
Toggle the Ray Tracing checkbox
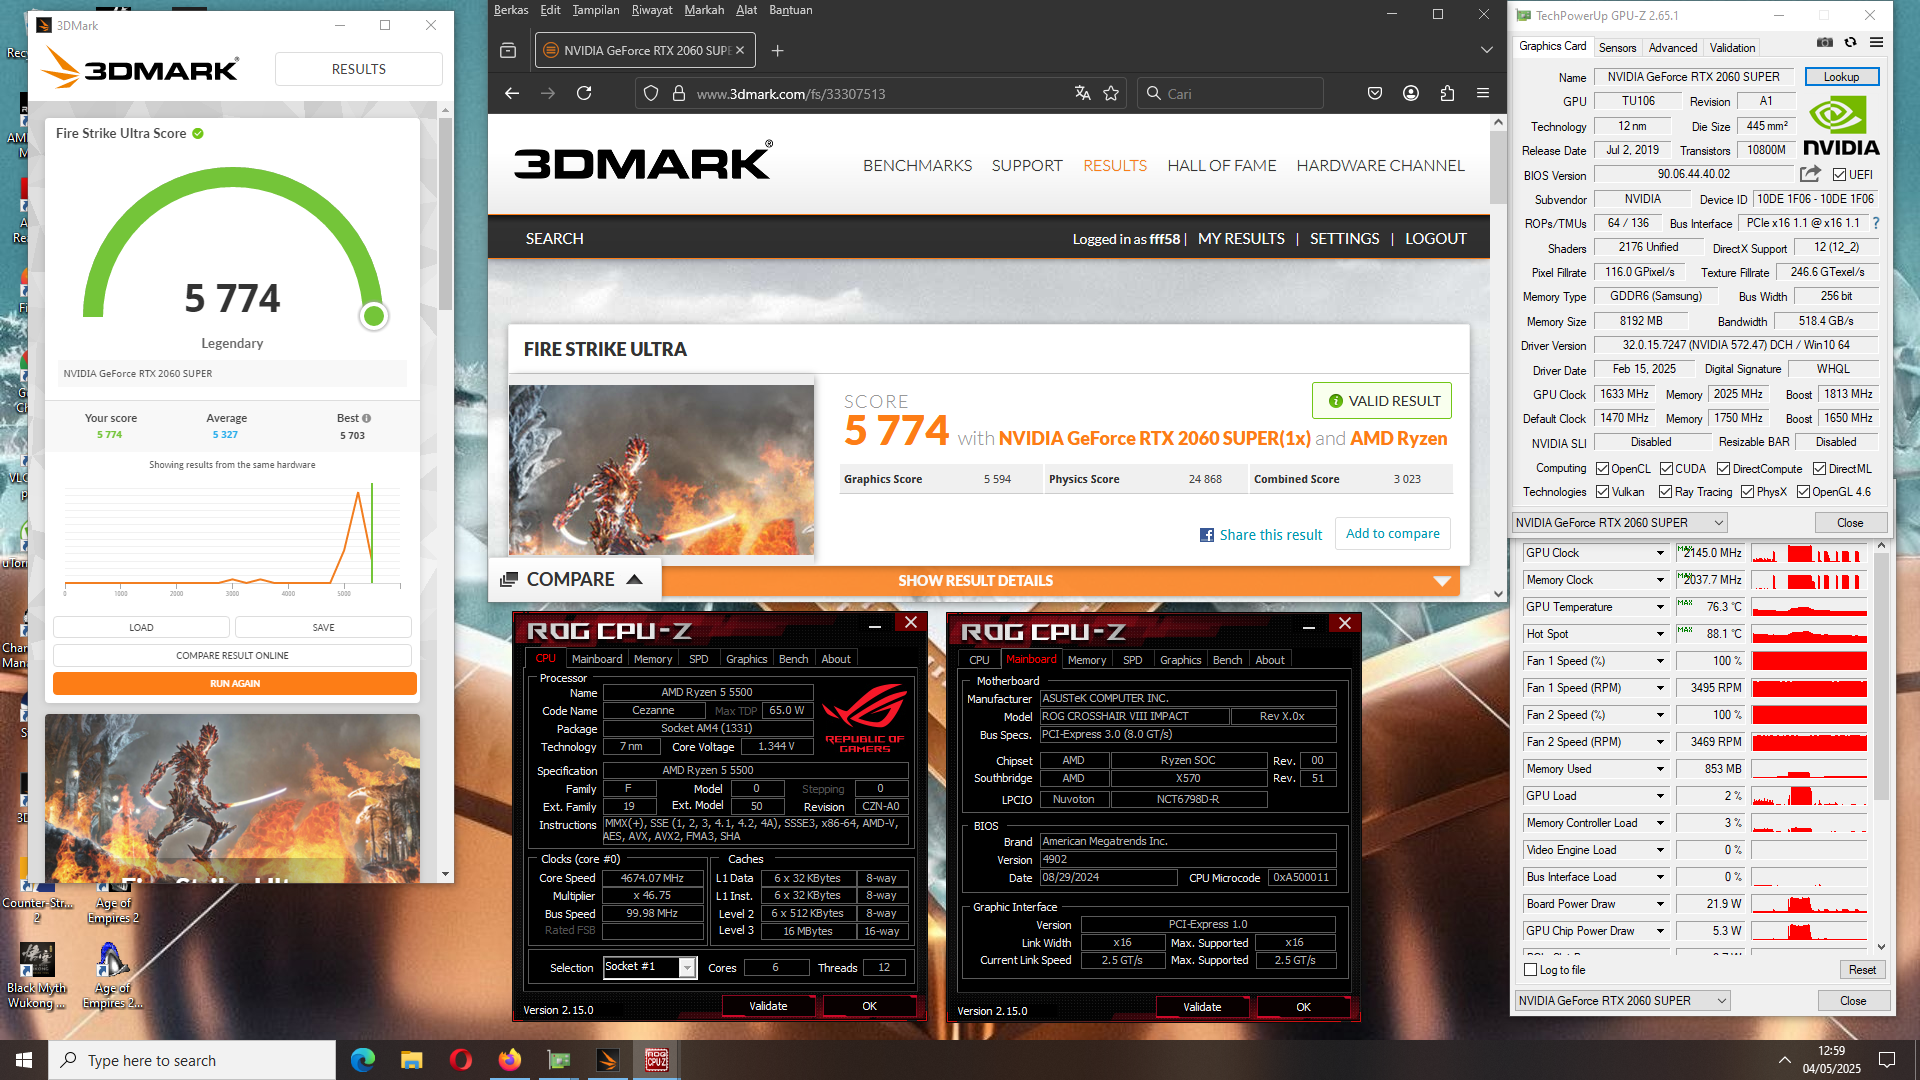coord(1665,492)
